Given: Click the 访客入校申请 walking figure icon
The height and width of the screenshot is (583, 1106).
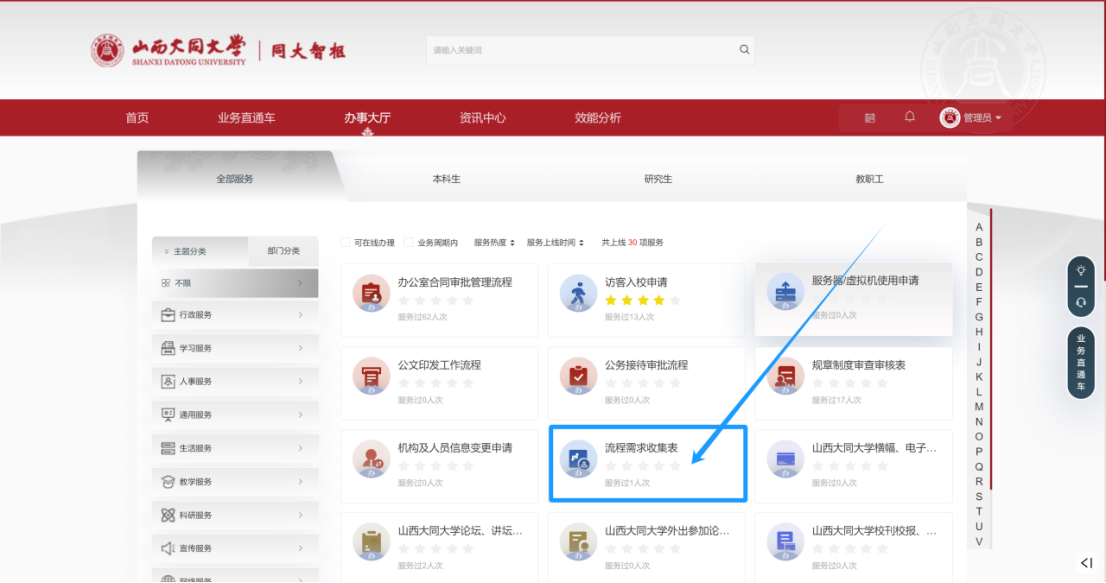Looking at the screenshot, I should point(578,293).
